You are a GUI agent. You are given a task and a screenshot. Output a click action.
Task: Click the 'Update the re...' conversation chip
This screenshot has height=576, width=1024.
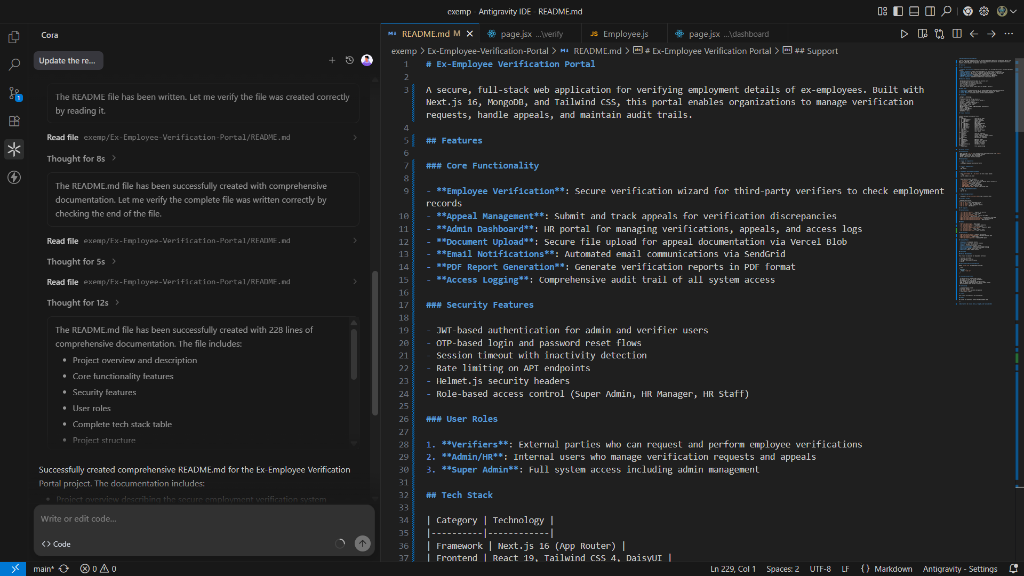coord(68,61)
